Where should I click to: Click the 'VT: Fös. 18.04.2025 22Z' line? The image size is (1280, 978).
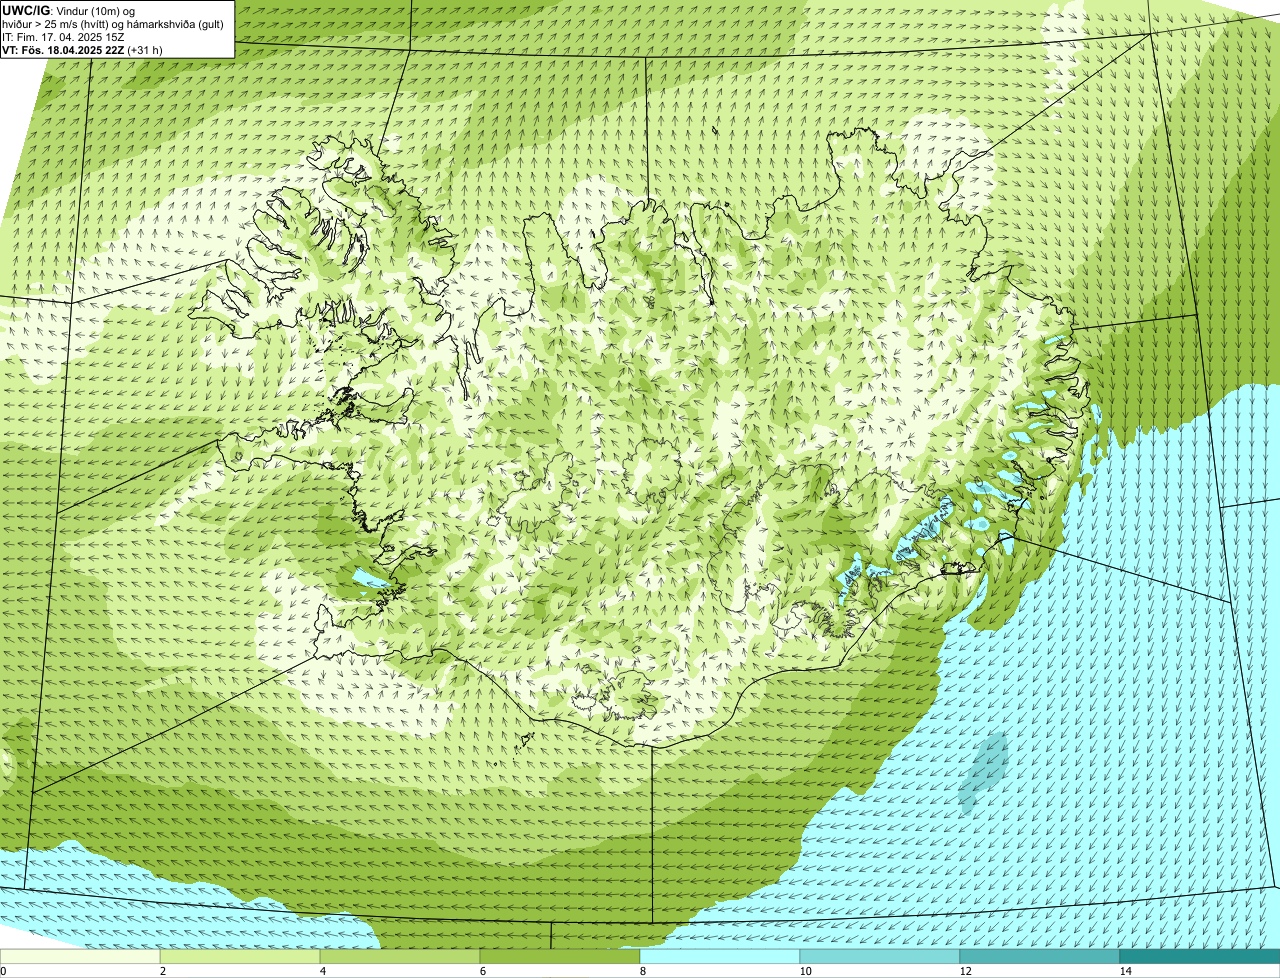click(x=83, y=49)
